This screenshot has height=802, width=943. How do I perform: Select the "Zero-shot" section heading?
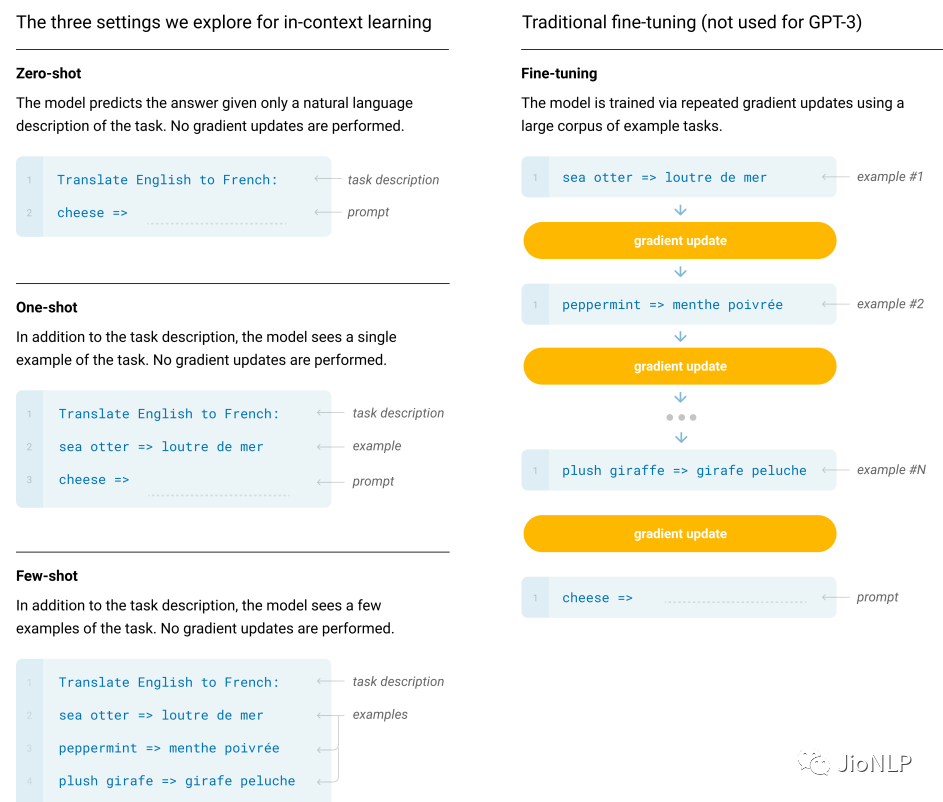click(x=49, y=74)
